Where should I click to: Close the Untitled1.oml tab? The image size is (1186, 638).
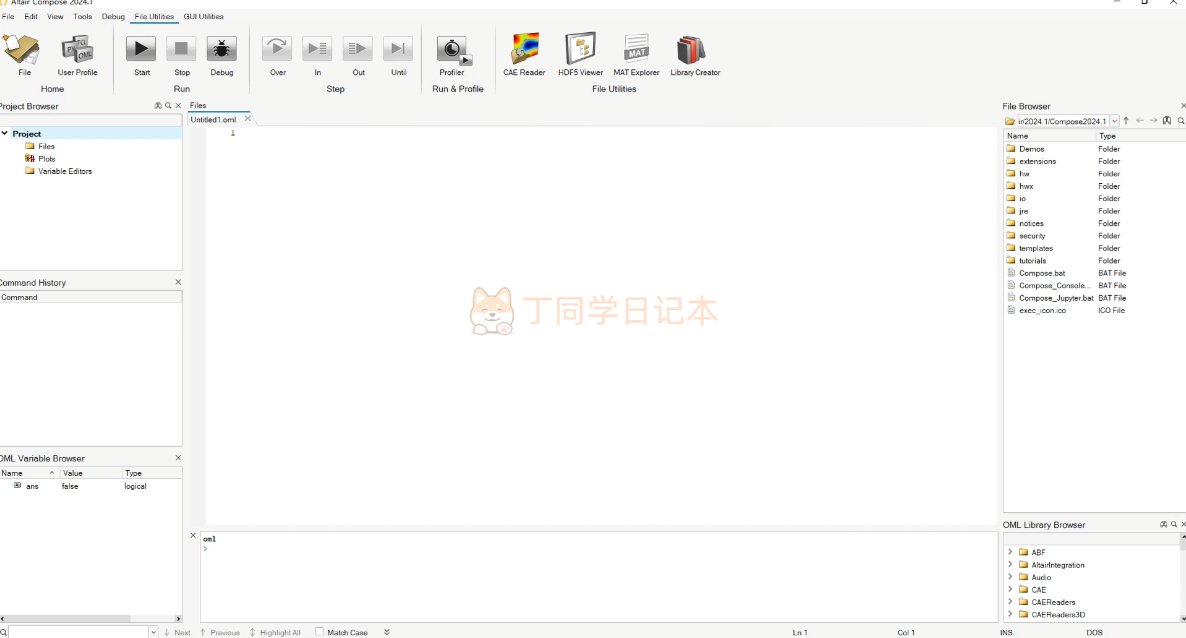(x=248, y=119)
